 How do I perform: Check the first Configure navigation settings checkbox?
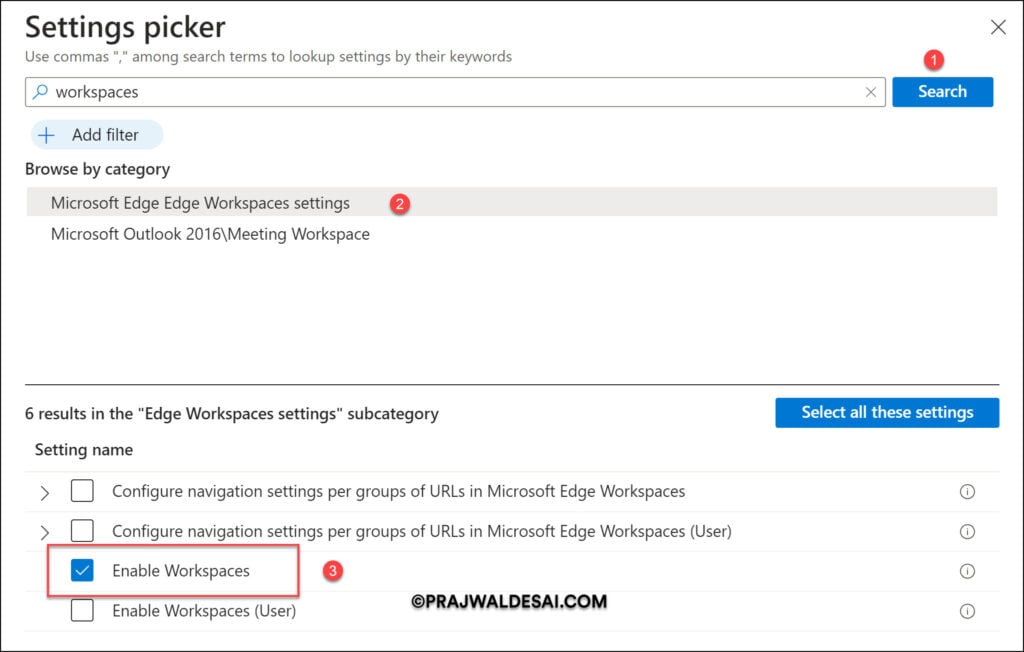[82, 491]
